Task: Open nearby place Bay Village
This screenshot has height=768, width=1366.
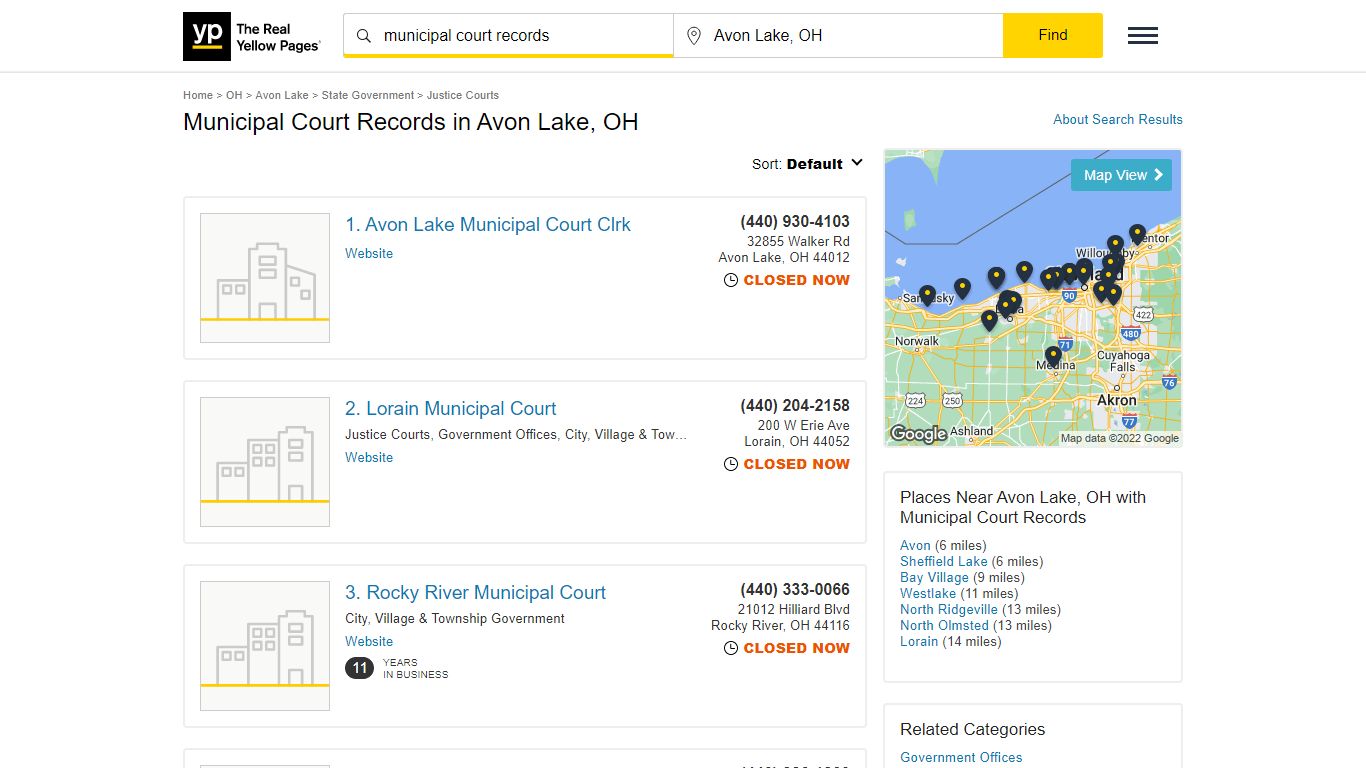Action: click(x=934, y=577)
